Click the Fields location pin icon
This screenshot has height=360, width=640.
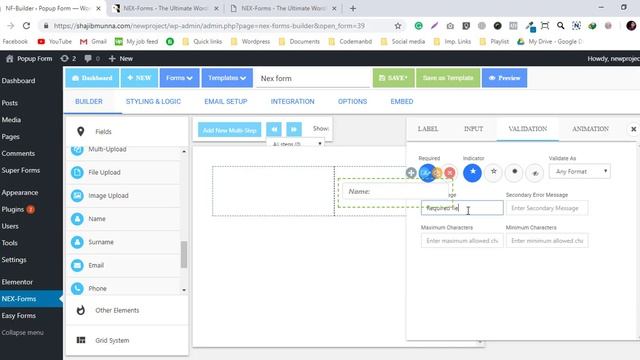(80, 131)
